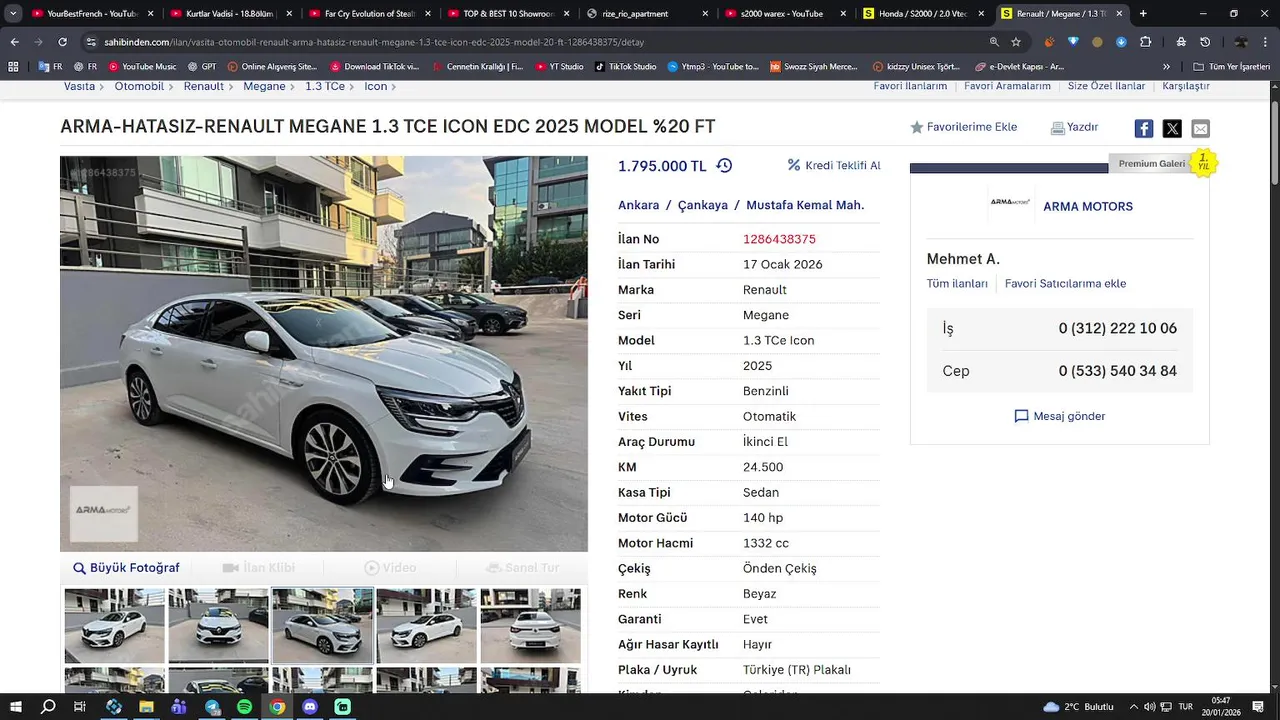This screenshot has height=720, width=1280.
Task: Switch to the Honda / S2000 tab
Action: point(923,14)
